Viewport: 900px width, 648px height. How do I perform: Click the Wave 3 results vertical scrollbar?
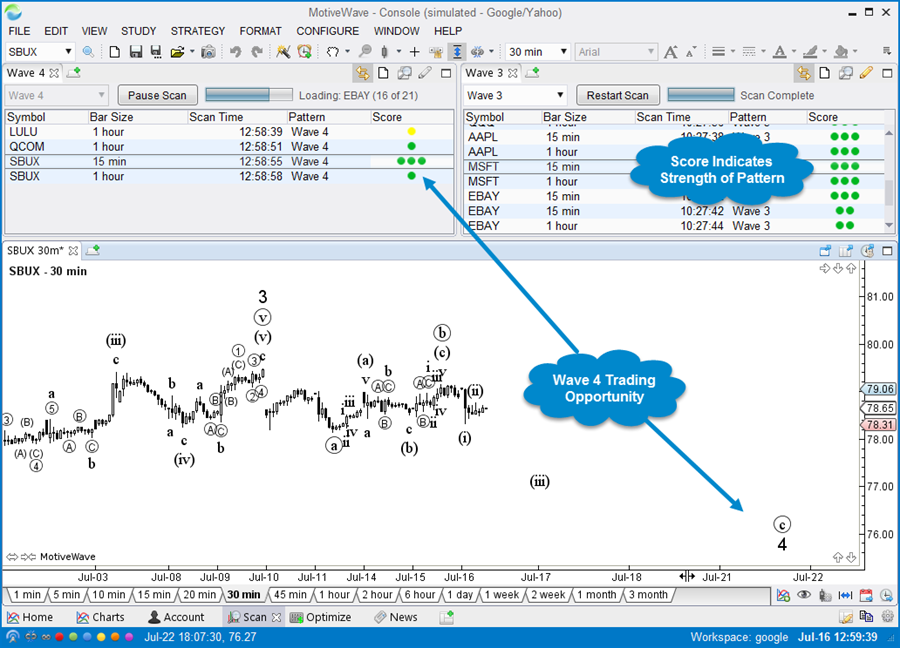[x=889, y=178]
